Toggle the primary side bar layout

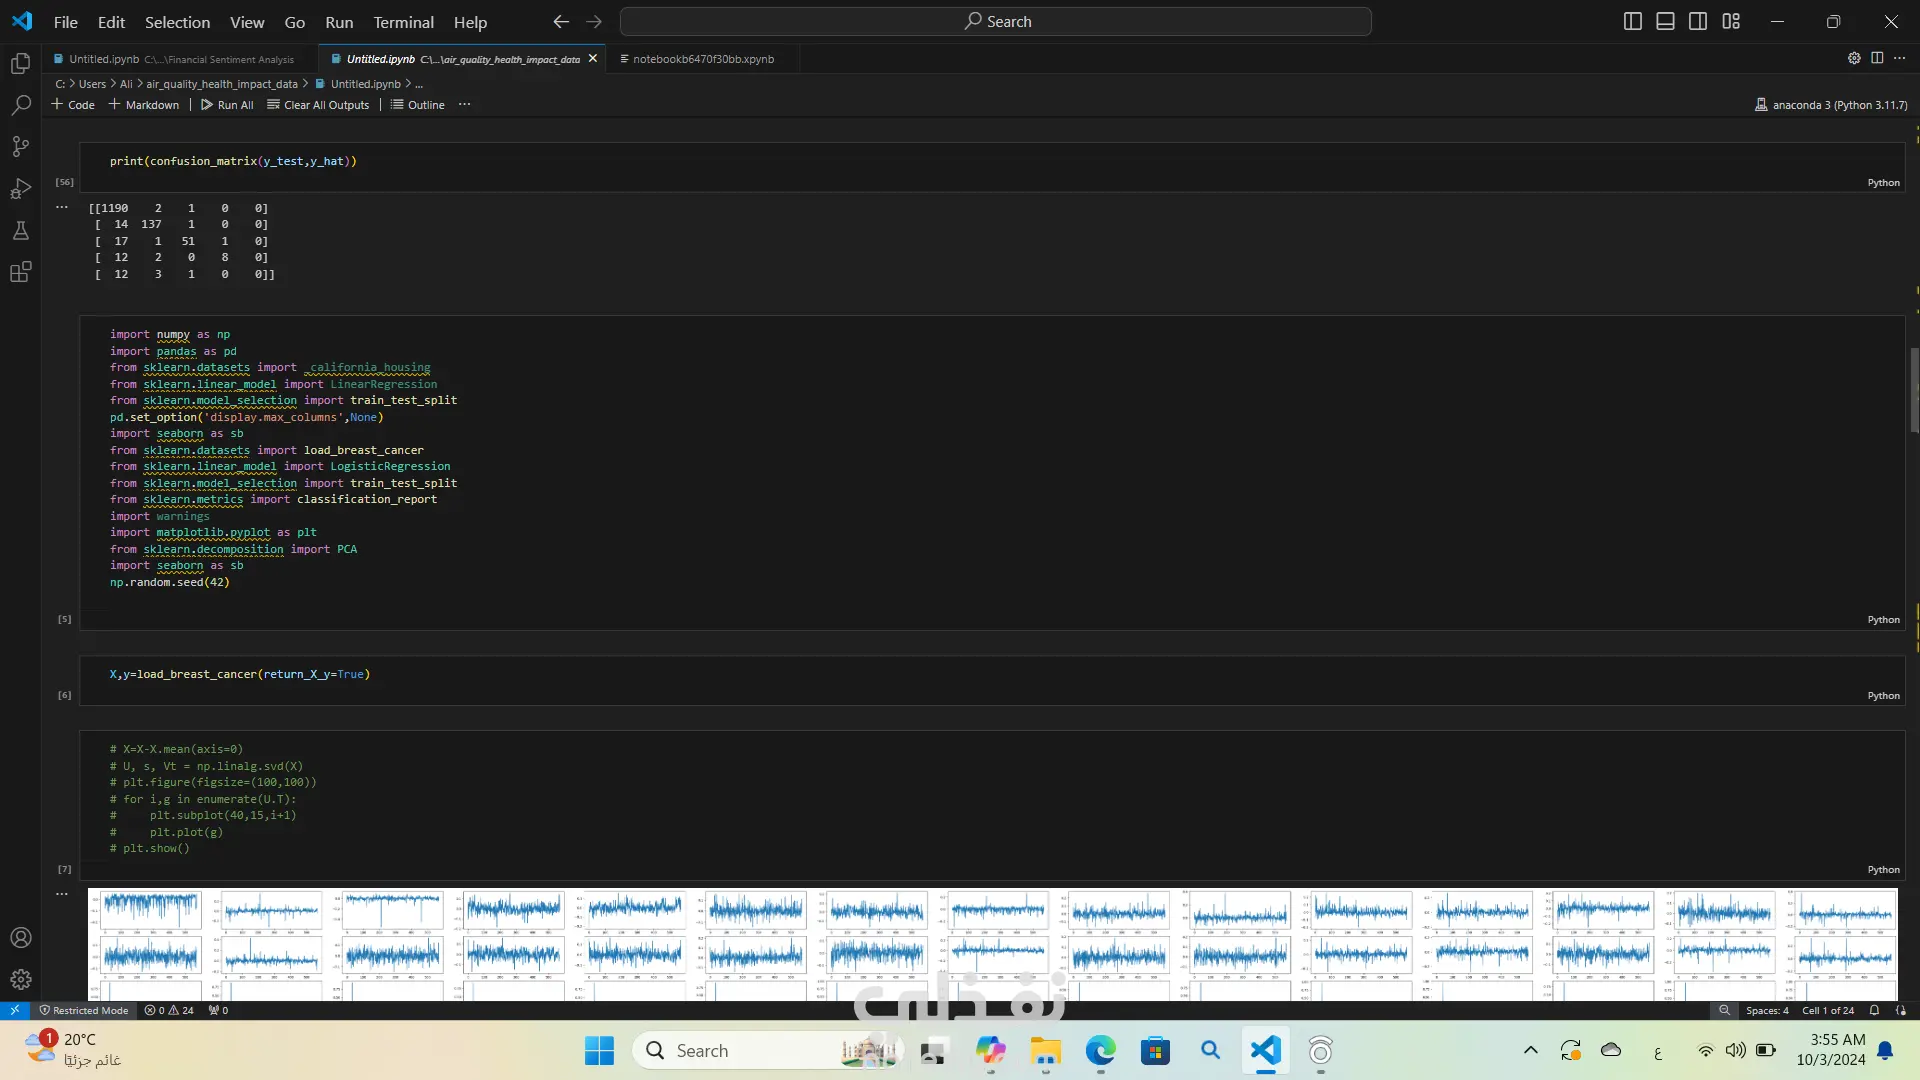[1632, 21]
